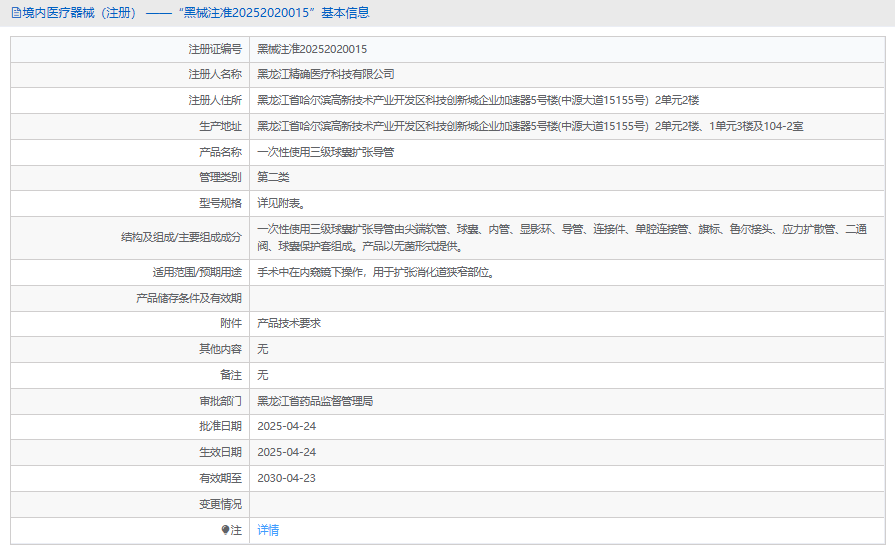Click the page title 境内医疗器械（注册）基本信息
The image size is (895, 551).
coord(196,13)
